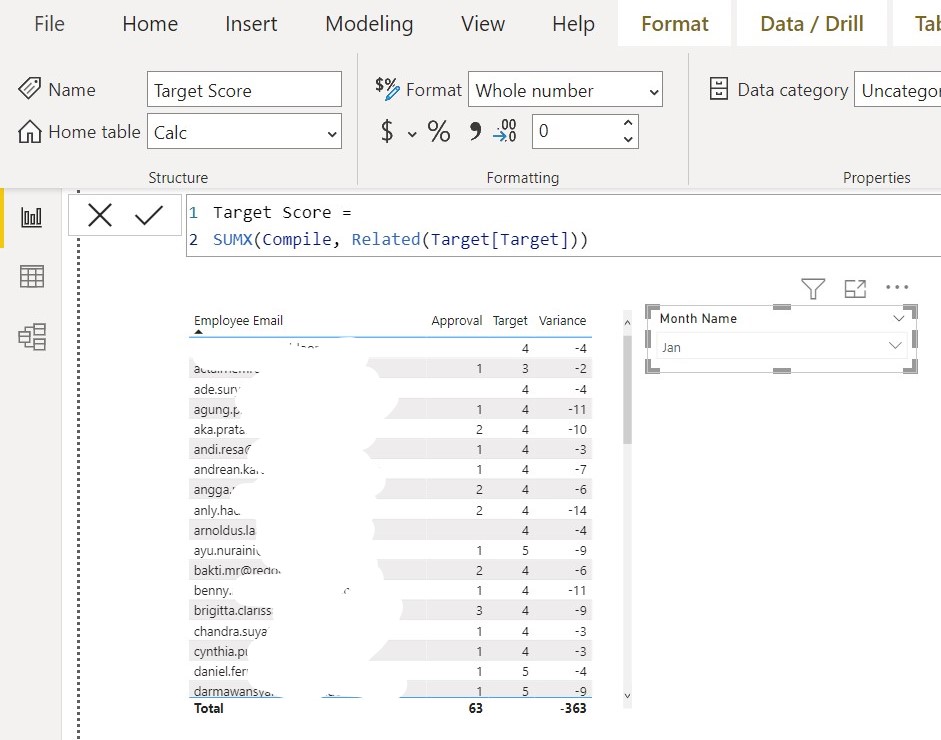This screenshot has width=941, height=740.
Task: Sort by Employee Email column header
Action: tap(238, 320)
